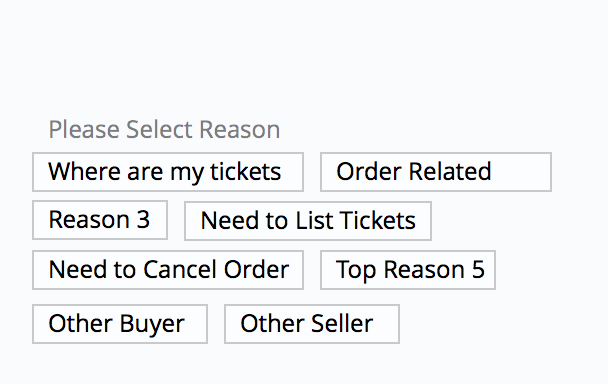Set reason to Need to Cancel Order
Viewport: 608px width, 384px height.
pyautogui.click(x=168, y=270)
